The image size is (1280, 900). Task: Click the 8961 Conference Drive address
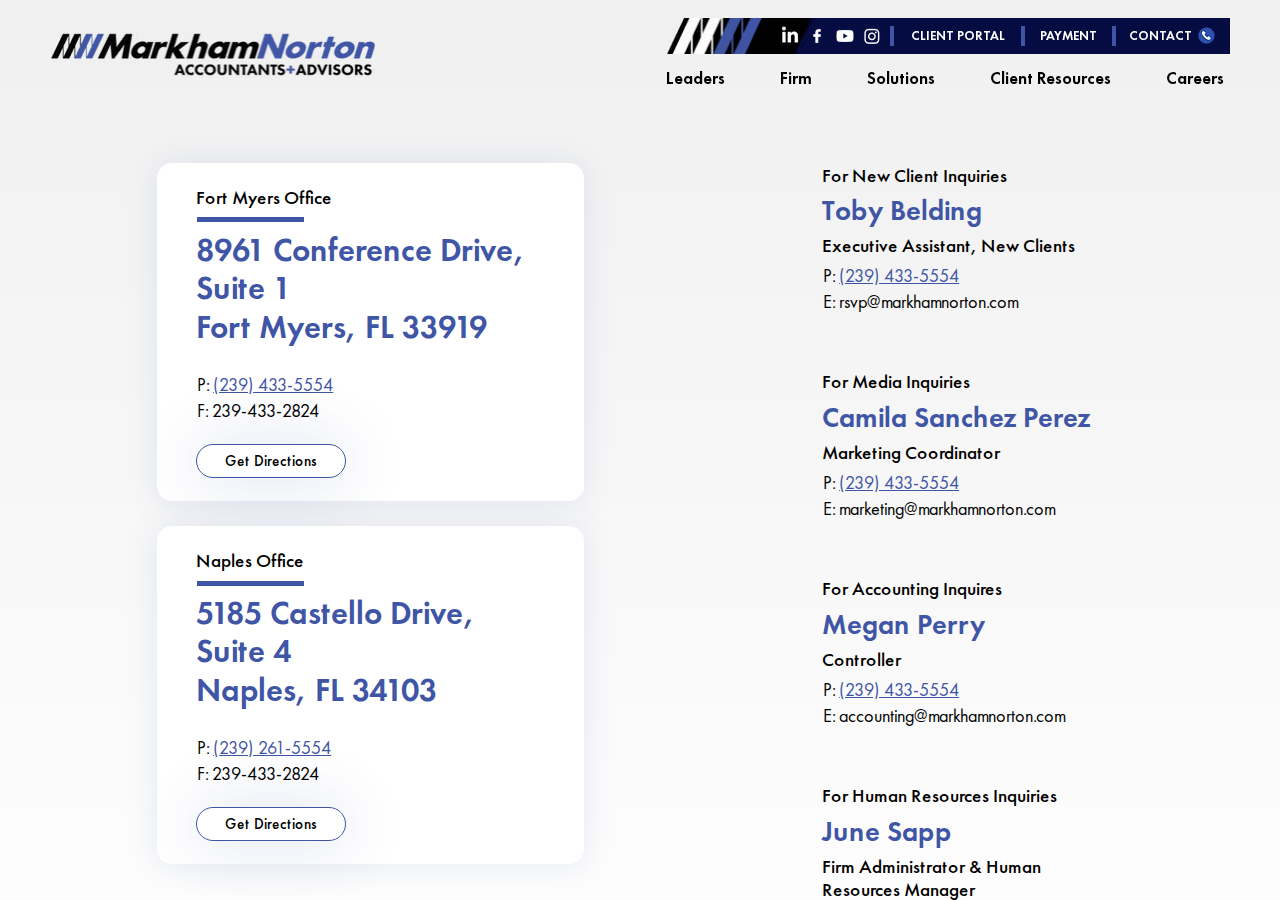coord(360,289)
